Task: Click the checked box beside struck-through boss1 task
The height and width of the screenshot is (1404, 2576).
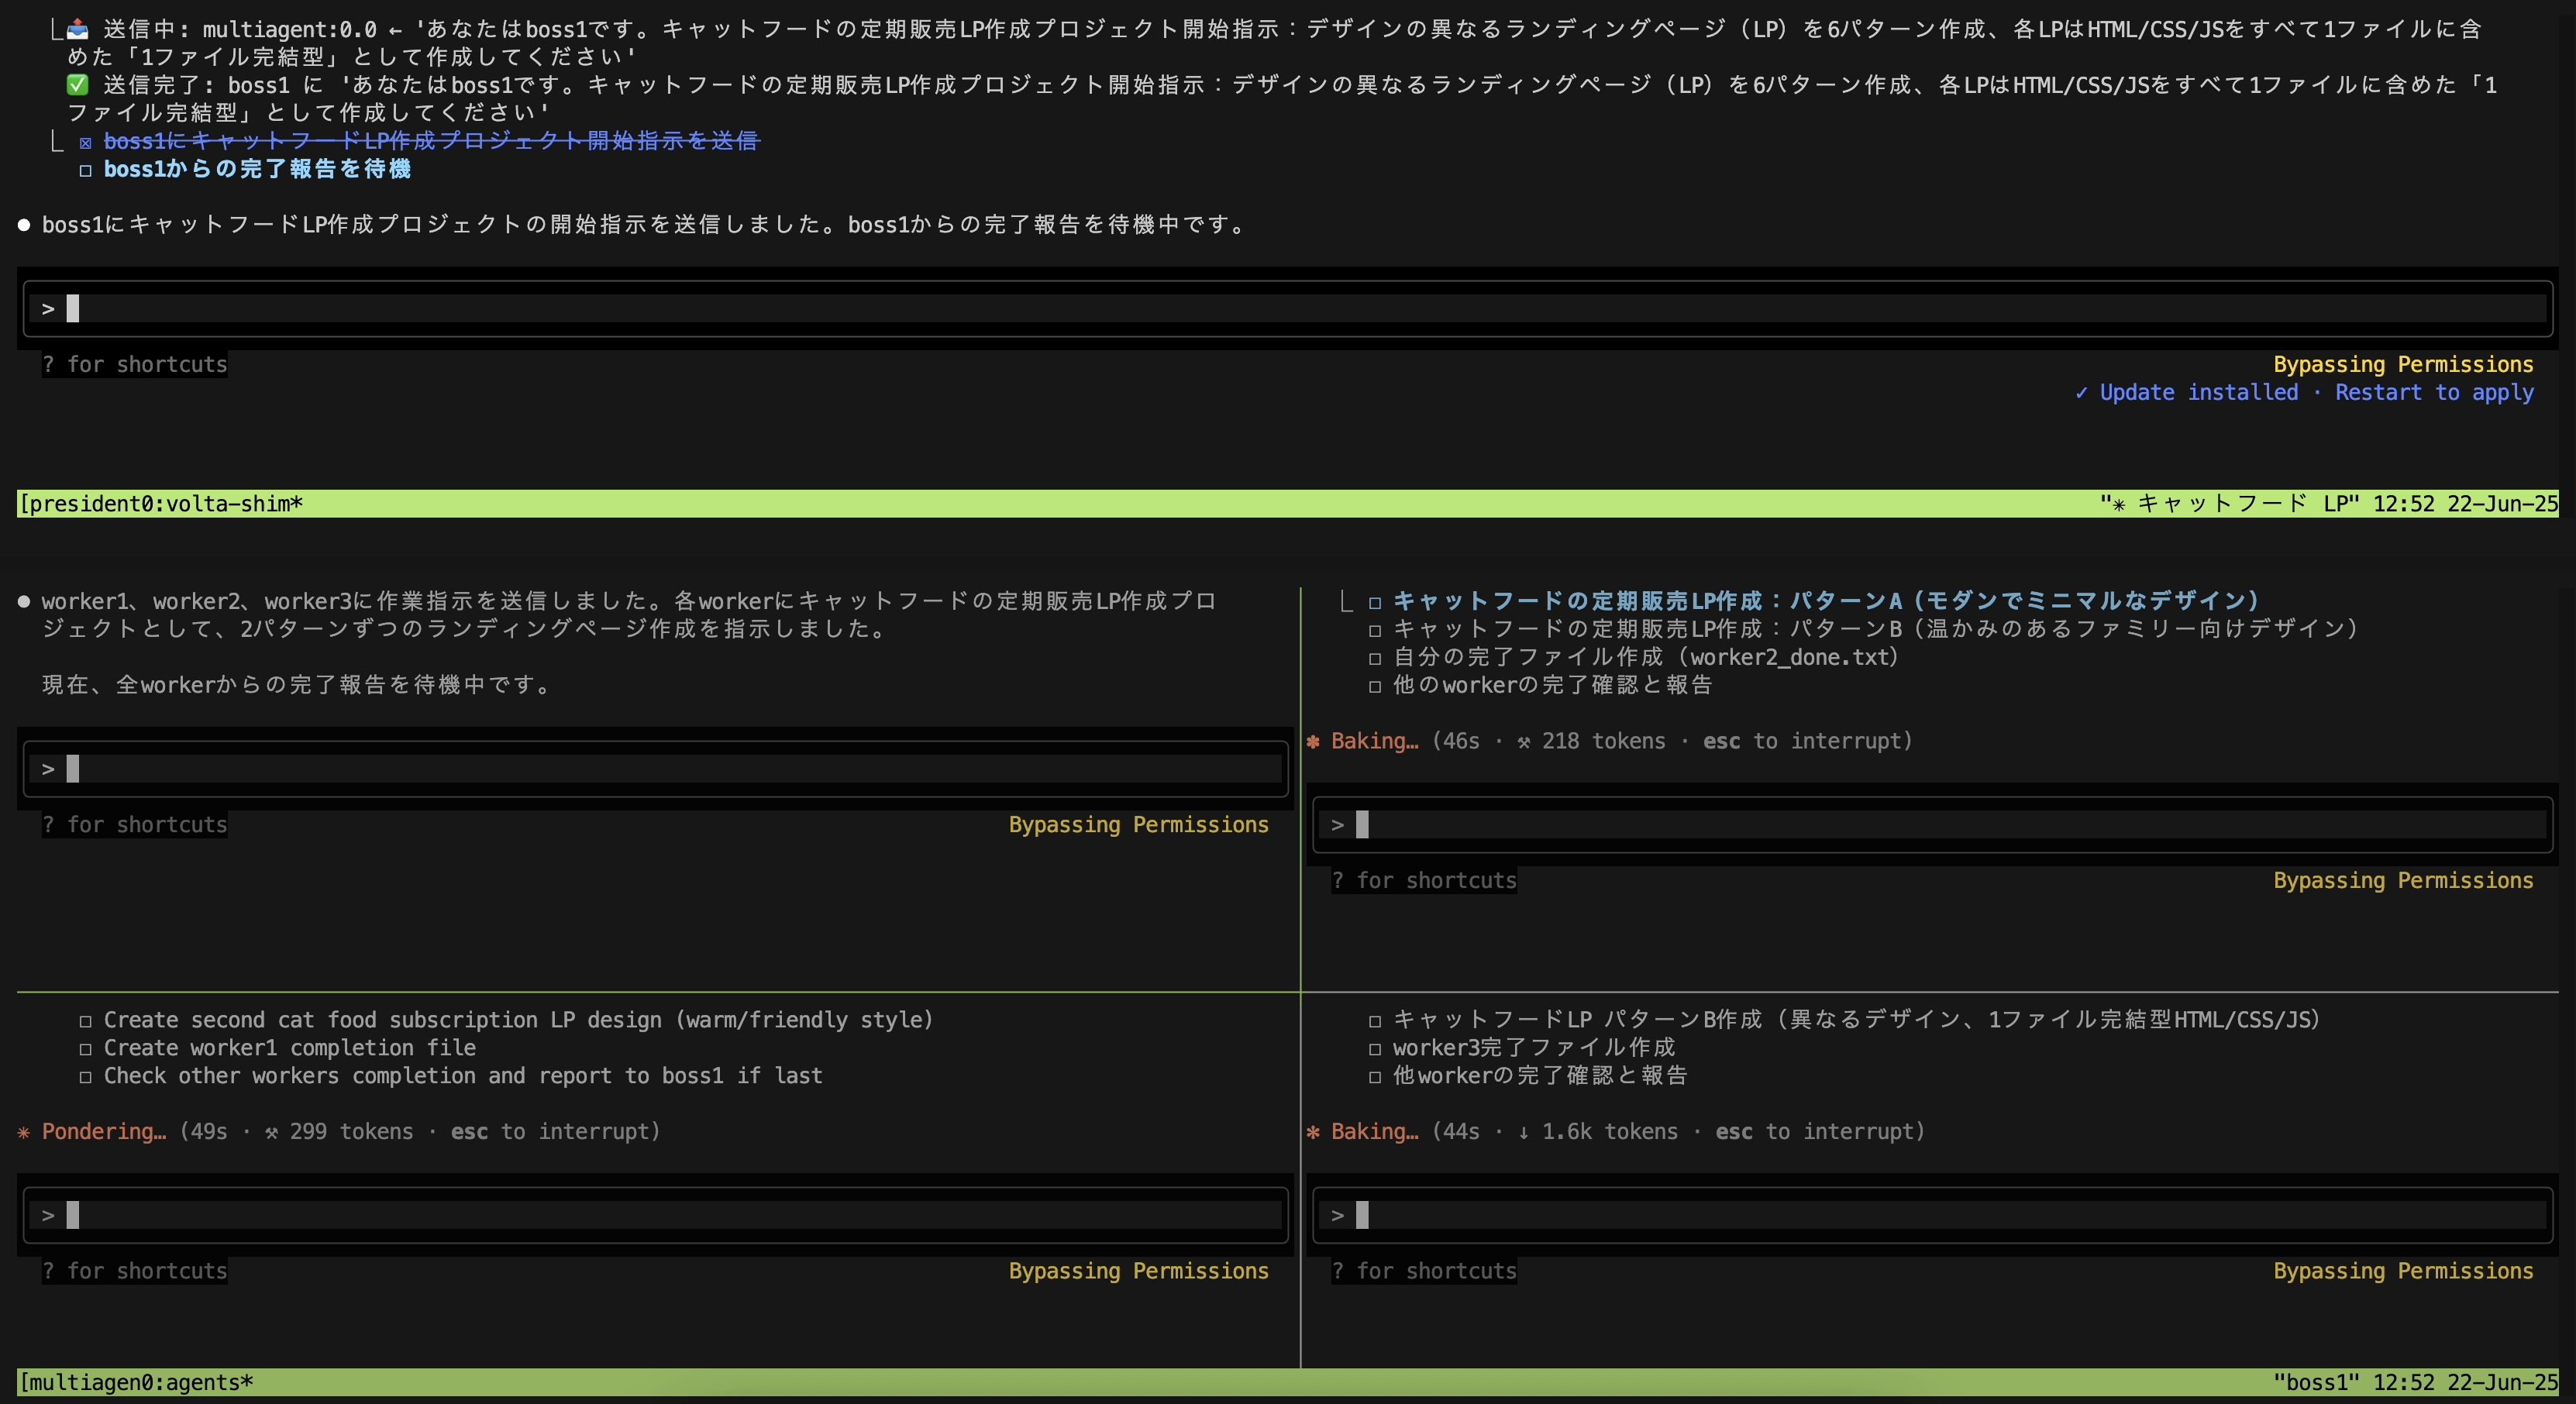Action: [x=85, y=142]
